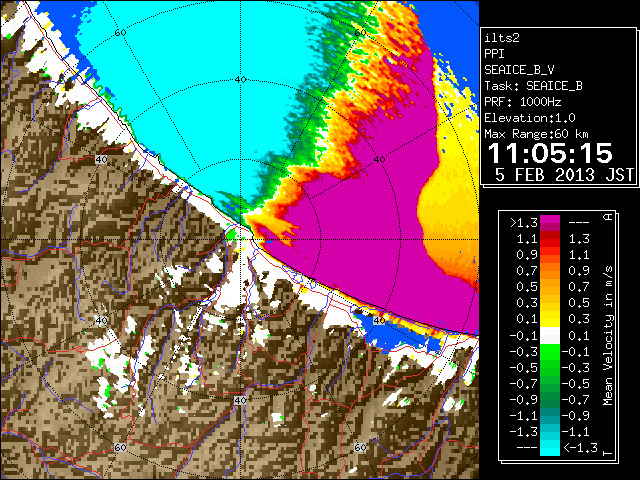Click the ">1.3" legend label
The height and width of the screenshot is (480, 640).
524,223
